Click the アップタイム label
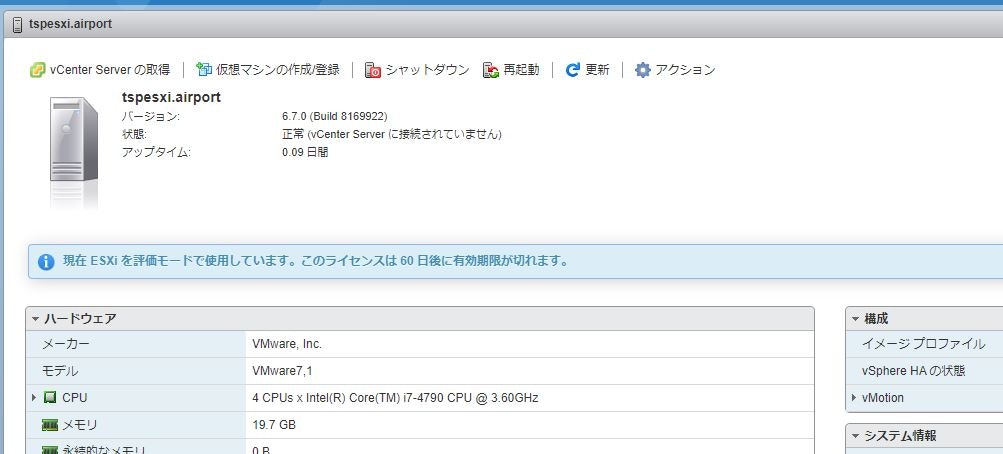1003x454 pixels. click(156, 152)
